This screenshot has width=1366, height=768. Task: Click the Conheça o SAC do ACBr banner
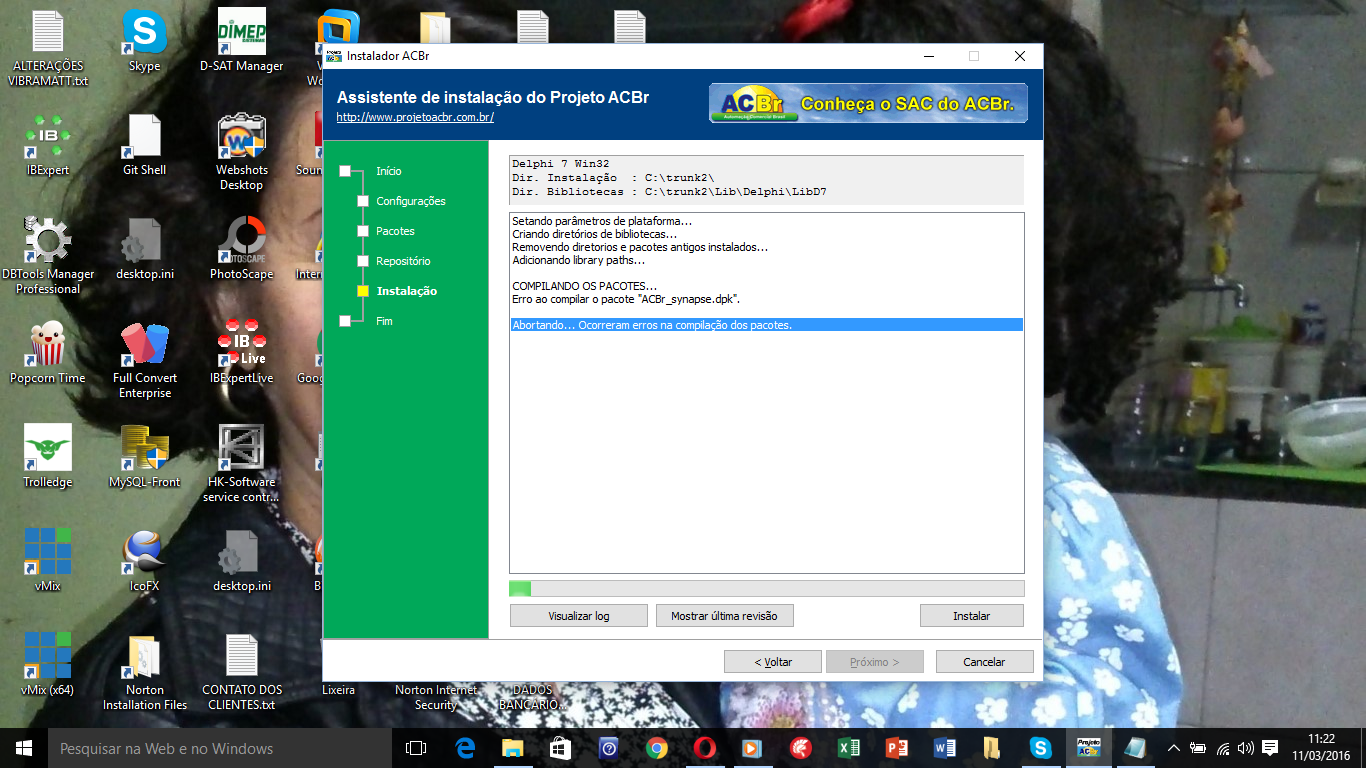(x=868, y=103)
